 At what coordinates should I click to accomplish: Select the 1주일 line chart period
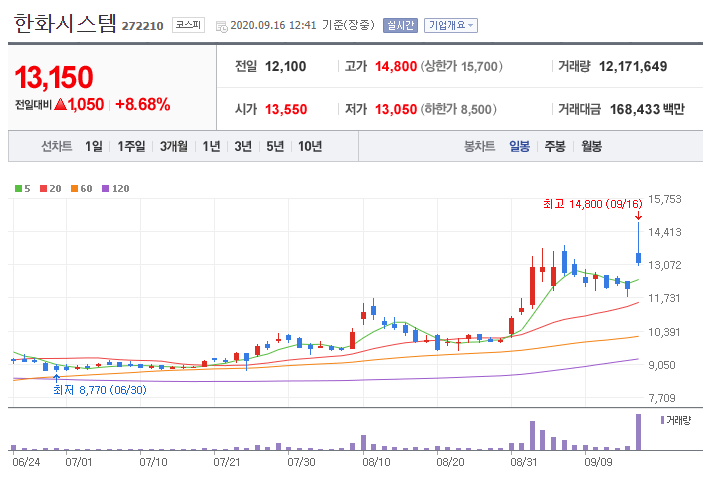click(131, 146)
